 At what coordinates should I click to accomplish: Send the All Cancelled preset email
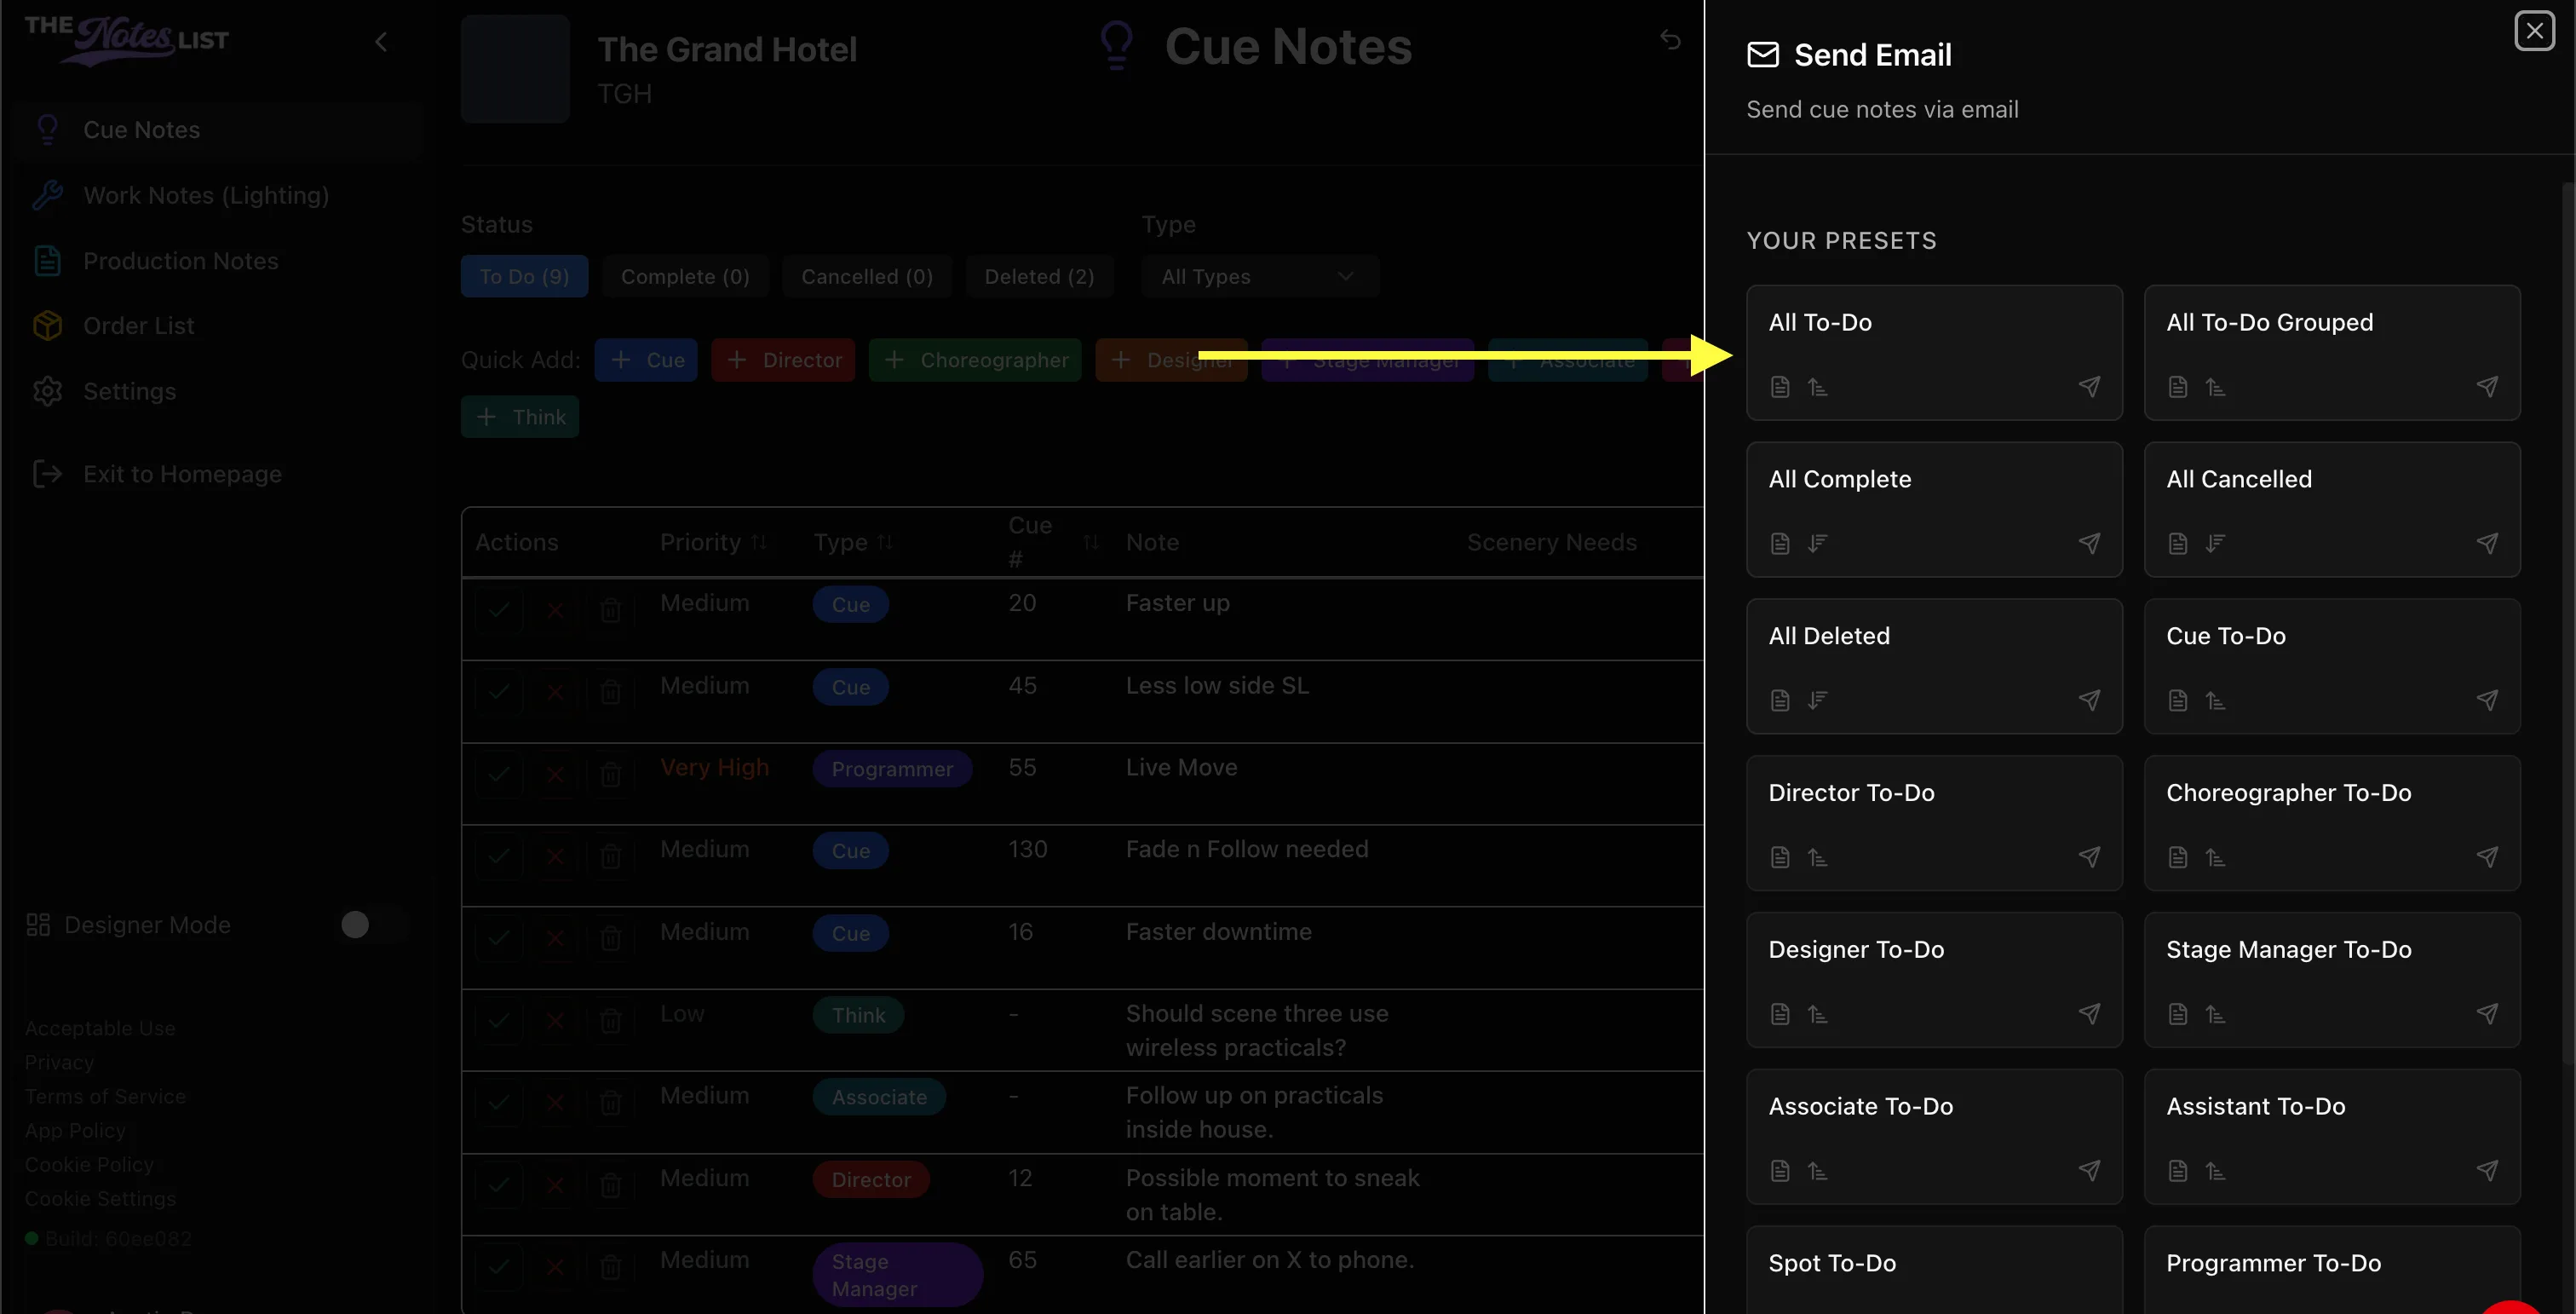[x=2487, y=544]
